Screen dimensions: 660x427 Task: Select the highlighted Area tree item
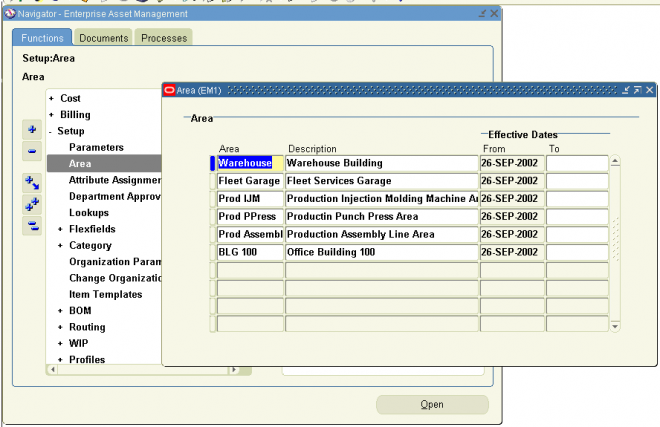click(104, 163)
